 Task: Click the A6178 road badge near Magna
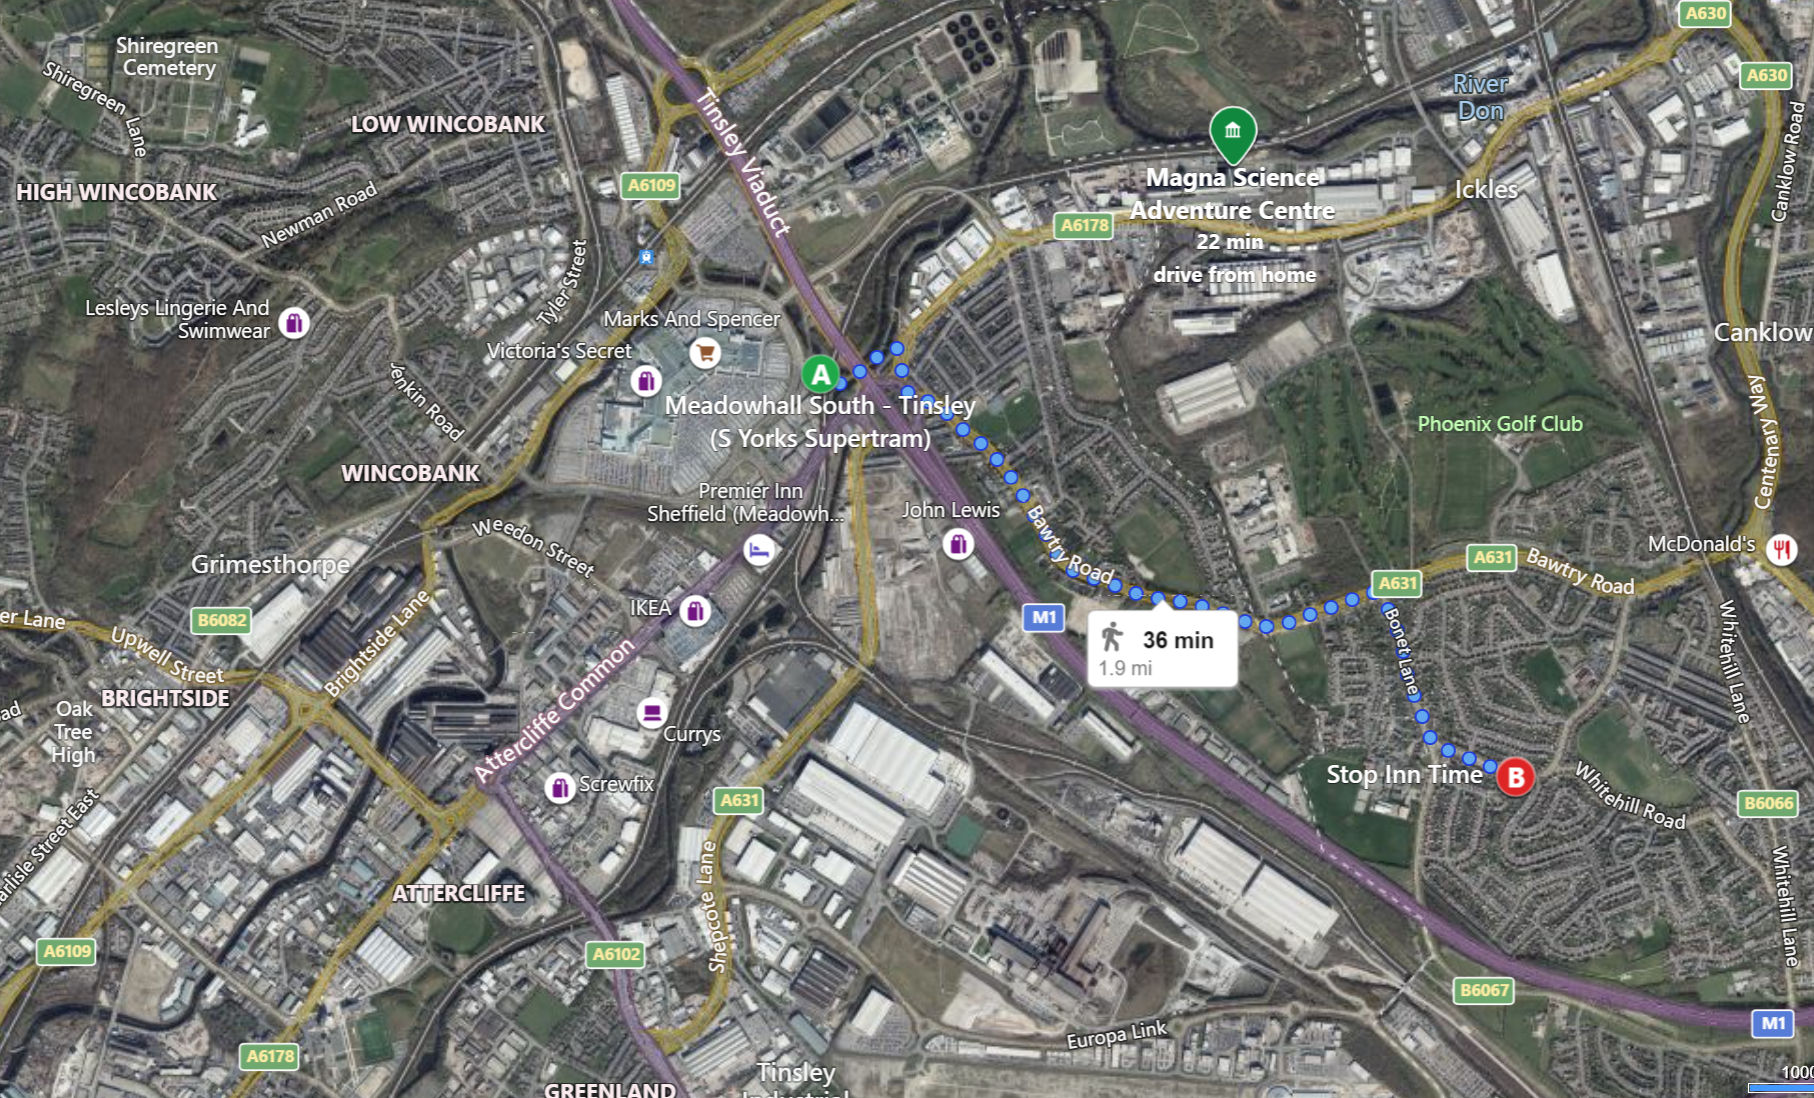[1084, 225]
